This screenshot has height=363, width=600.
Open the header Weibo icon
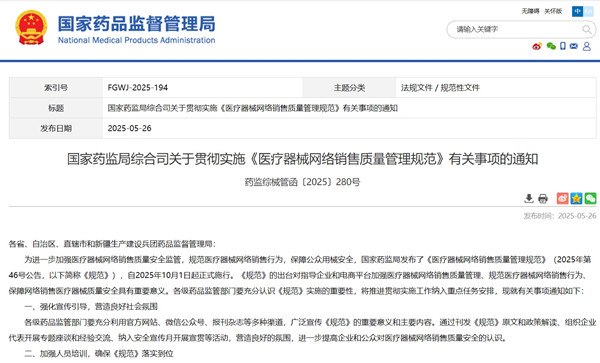pos(537,46)
